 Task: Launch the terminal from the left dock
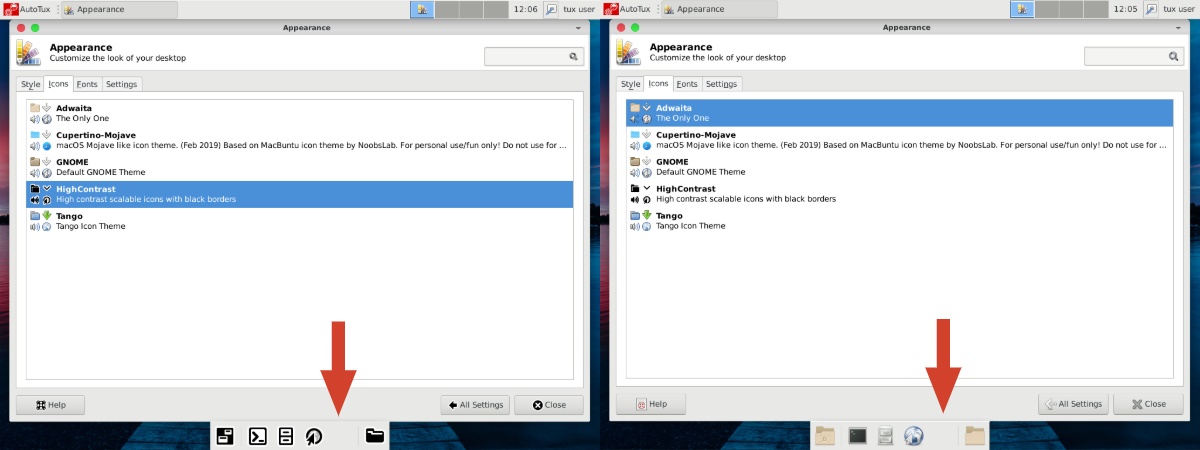257,436
